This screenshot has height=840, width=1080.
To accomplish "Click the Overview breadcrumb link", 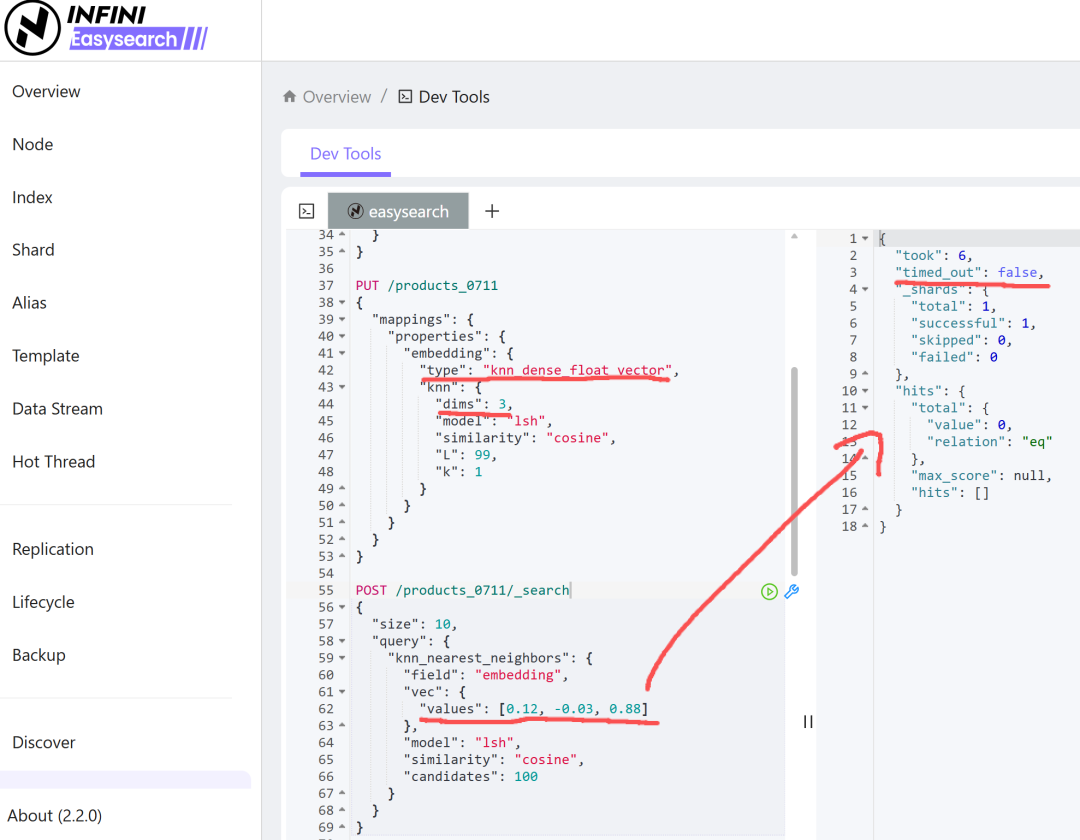I will [337, 97].
